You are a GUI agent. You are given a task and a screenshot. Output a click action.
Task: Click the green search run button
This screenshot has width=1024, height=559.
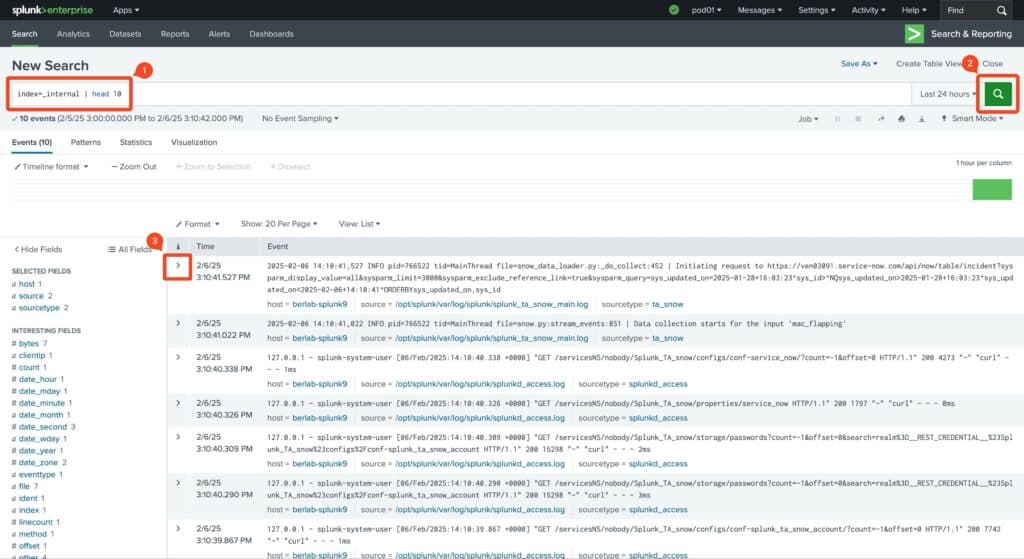pyautogui.click(x=997, y=94)
